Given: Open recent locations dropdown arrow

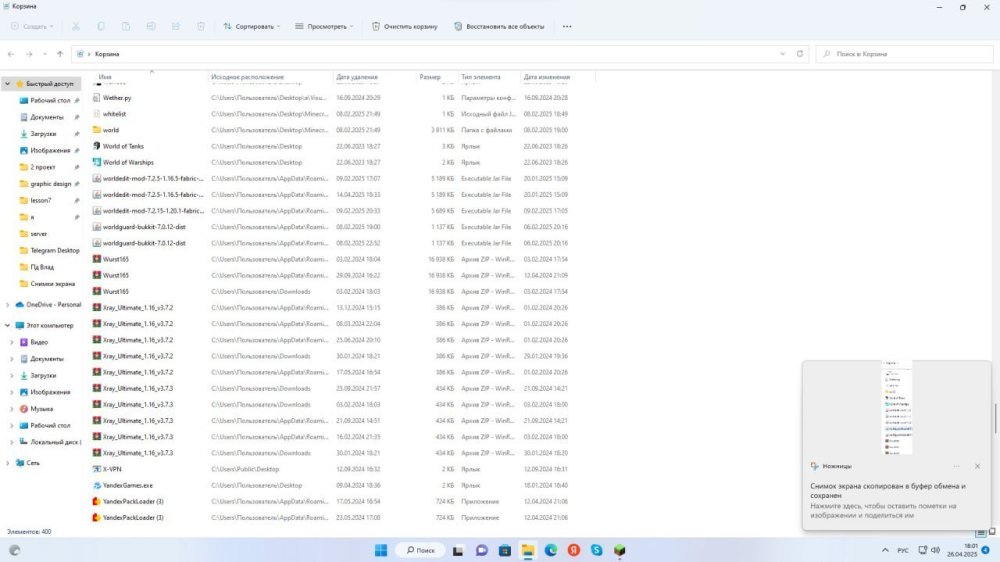Looking at the screenshot, I should [x=45, y=54].
